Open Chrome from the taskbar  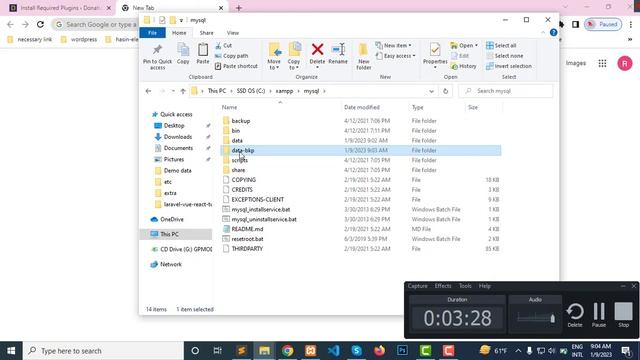(x=287, y=351)
